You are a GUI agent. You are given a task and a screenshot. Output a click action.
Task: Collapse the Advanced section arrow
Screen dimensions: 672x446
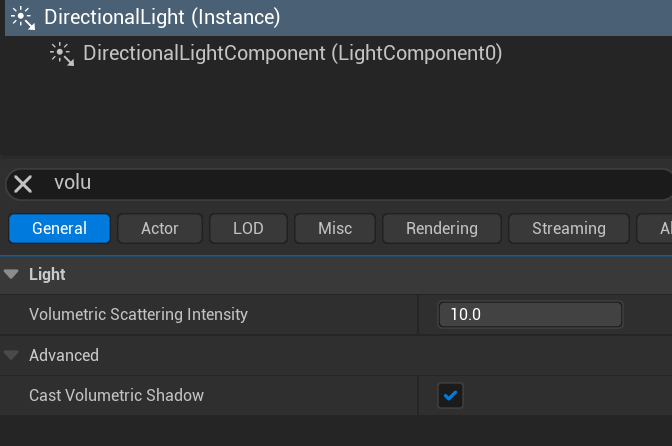point(12,355)
